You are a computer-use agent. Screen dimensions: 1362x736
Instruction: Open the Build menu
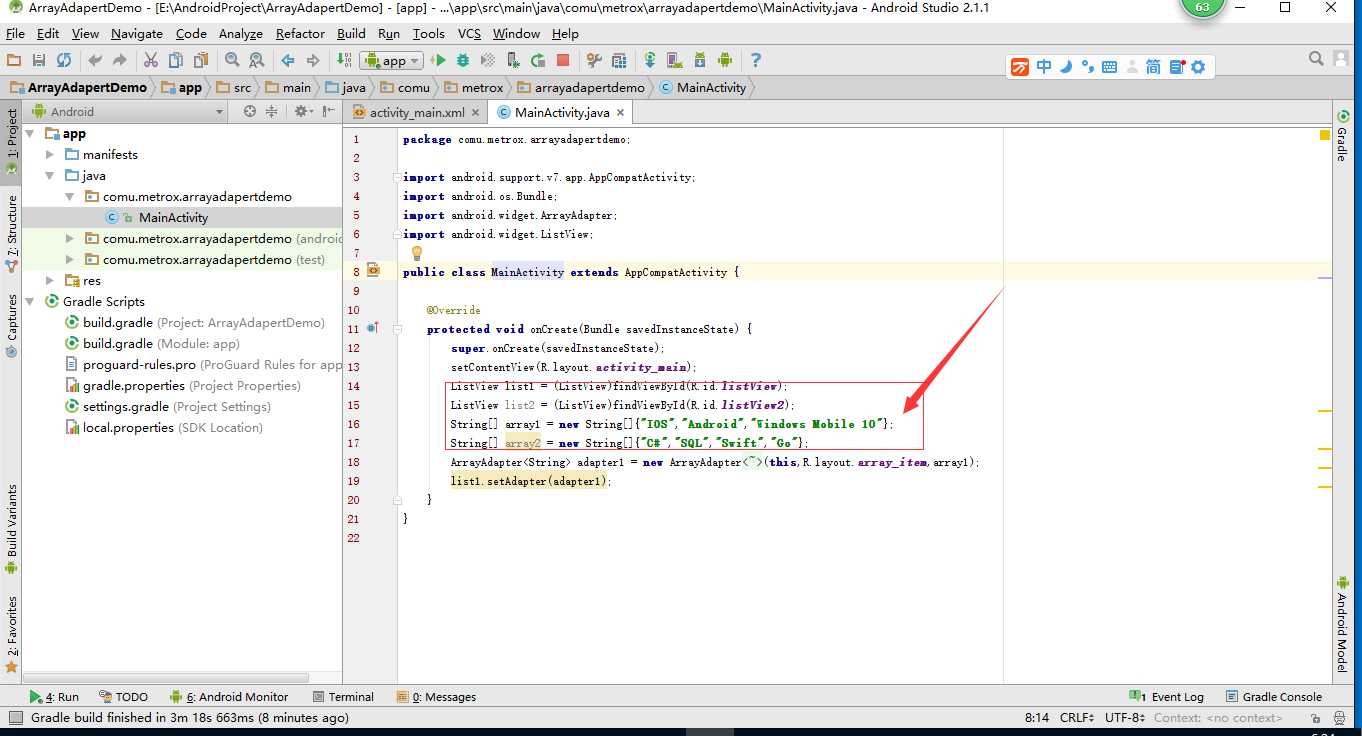pyautogui.click(x=351, y=33)
